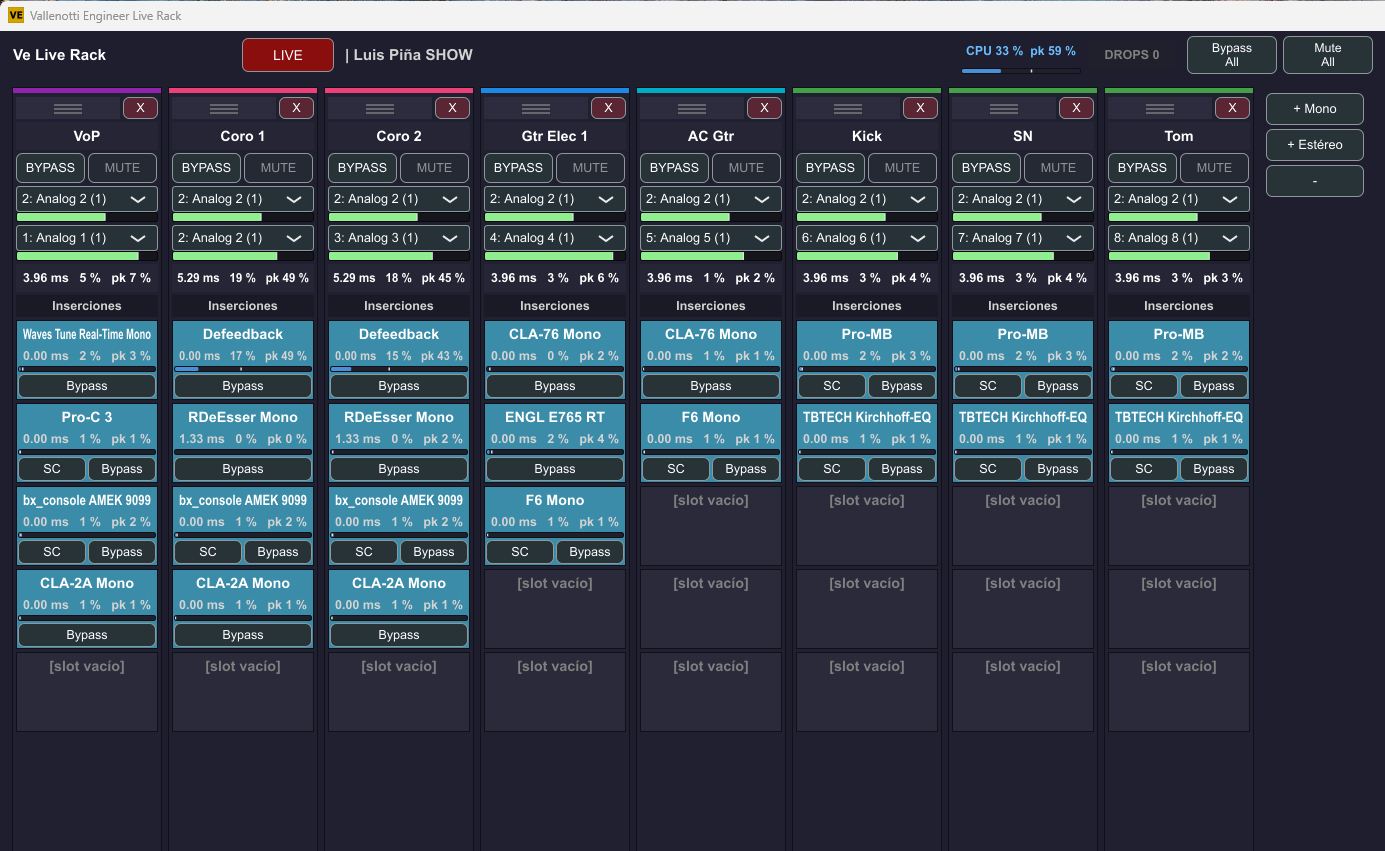Toggle BYPASS on the Kick channel

830,168
